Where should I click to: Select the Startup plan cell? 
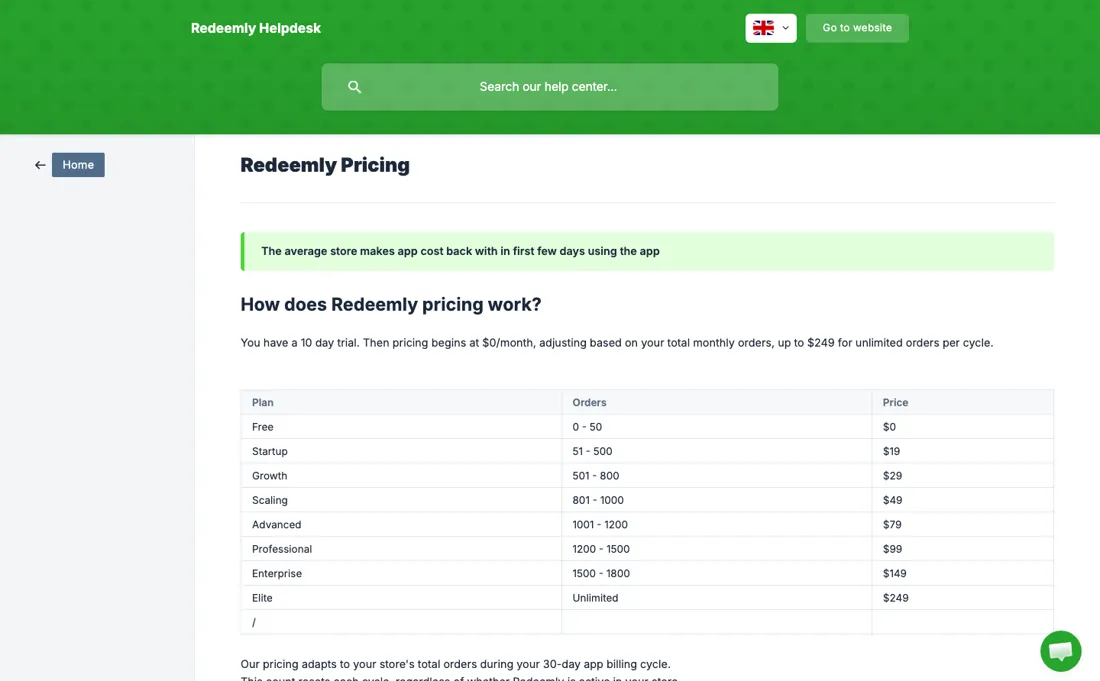[x=401, y=451]
